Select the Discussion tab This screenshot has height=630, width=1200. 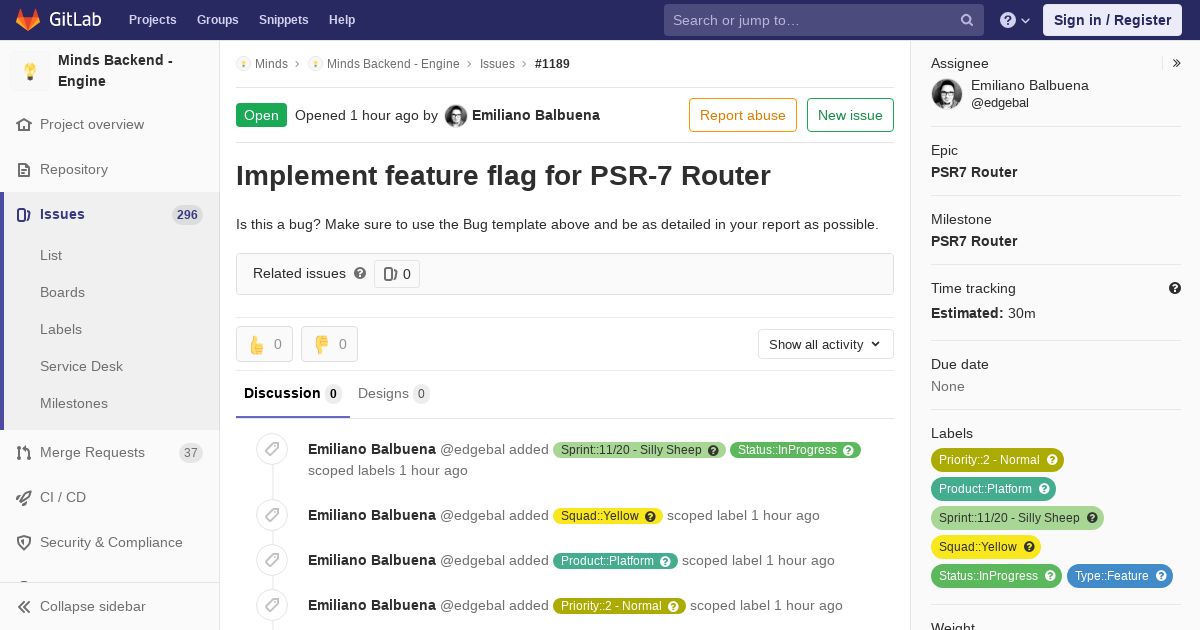tap(293, 393)
